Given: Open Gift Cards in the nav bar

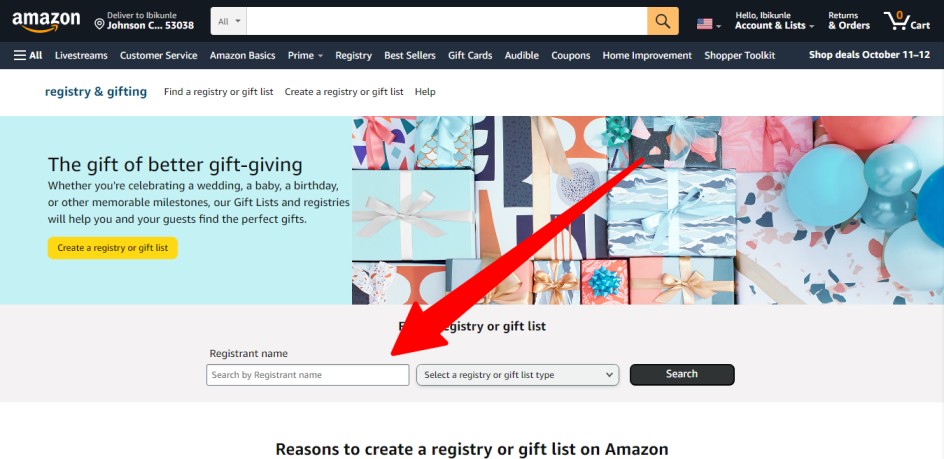Looking at the screenshot, I should click(x=470, y=55).
